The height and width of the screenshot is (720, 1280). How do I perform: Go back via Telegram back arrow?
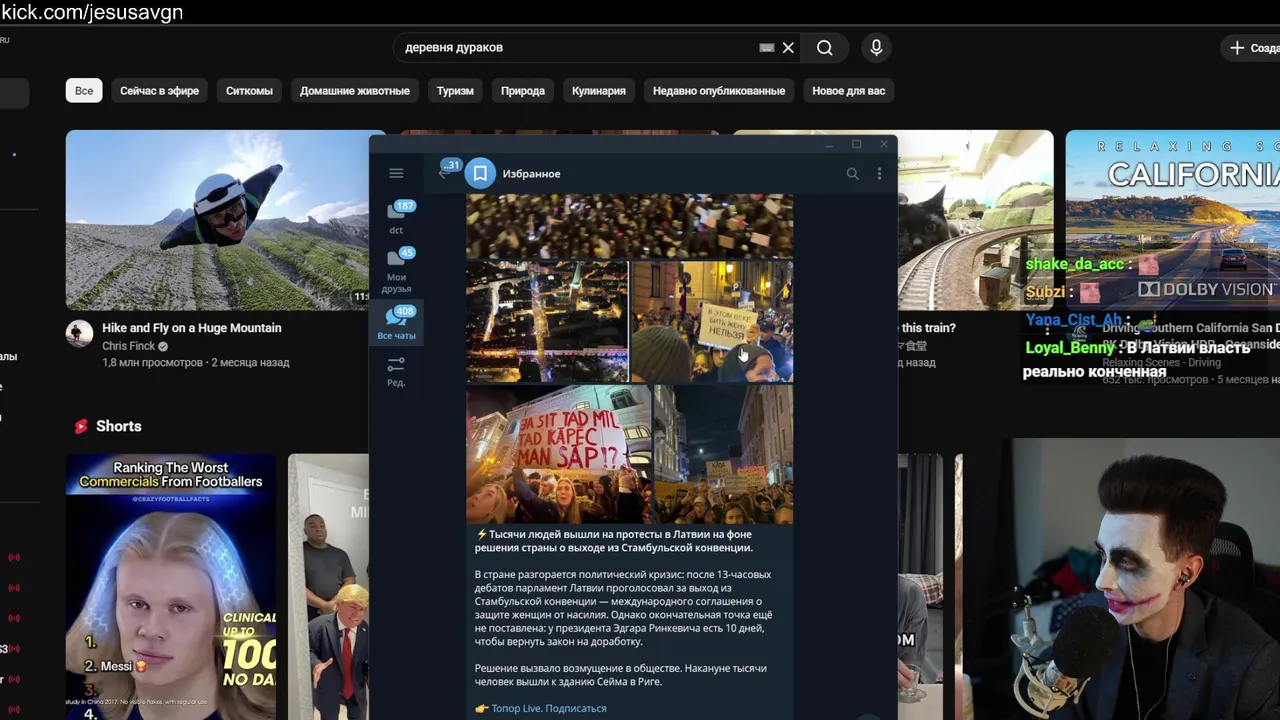pos(445,173)
